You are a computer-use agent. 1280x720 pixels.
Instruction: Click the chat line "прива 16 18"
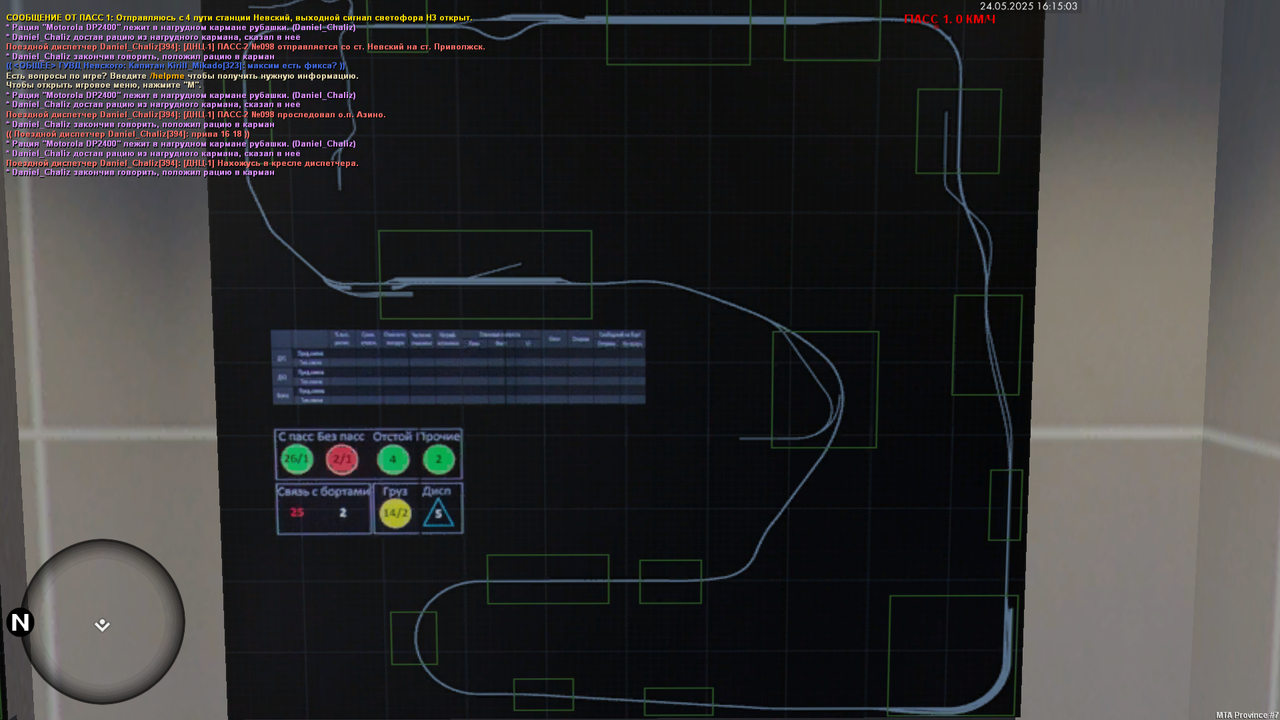[x=128, y=134]
